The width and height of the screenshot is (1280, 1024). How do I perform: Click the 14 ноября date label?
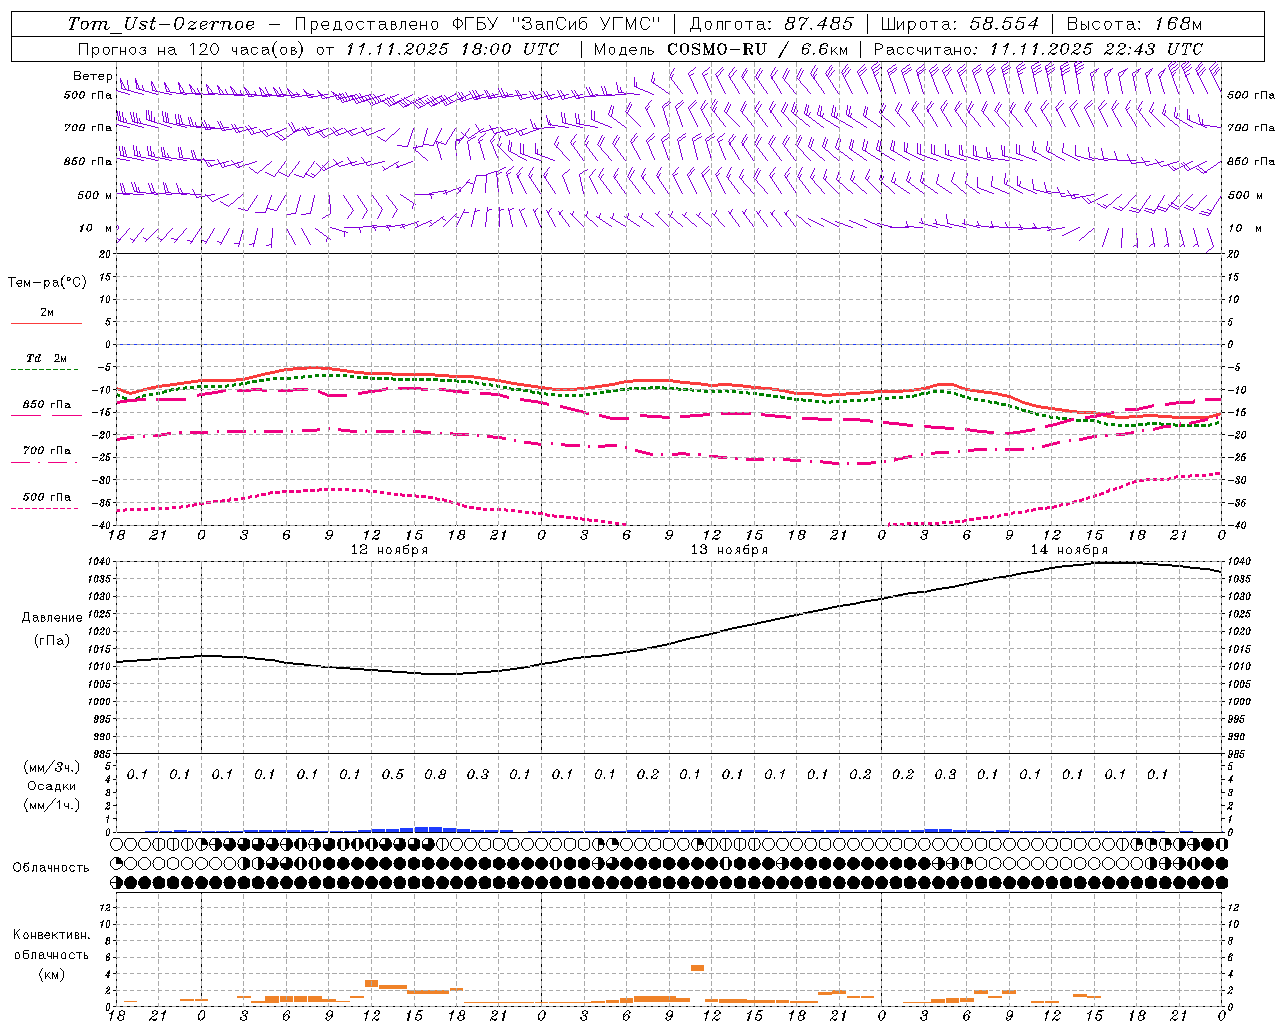(1069, 550)
